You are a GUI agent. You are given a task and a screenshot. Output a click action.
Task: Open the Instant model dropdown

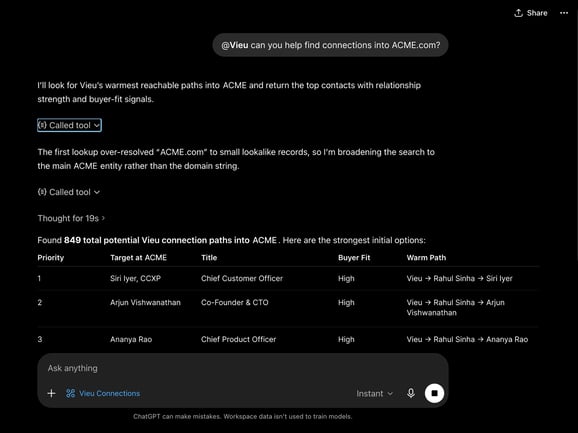click(x=374, y=394)
